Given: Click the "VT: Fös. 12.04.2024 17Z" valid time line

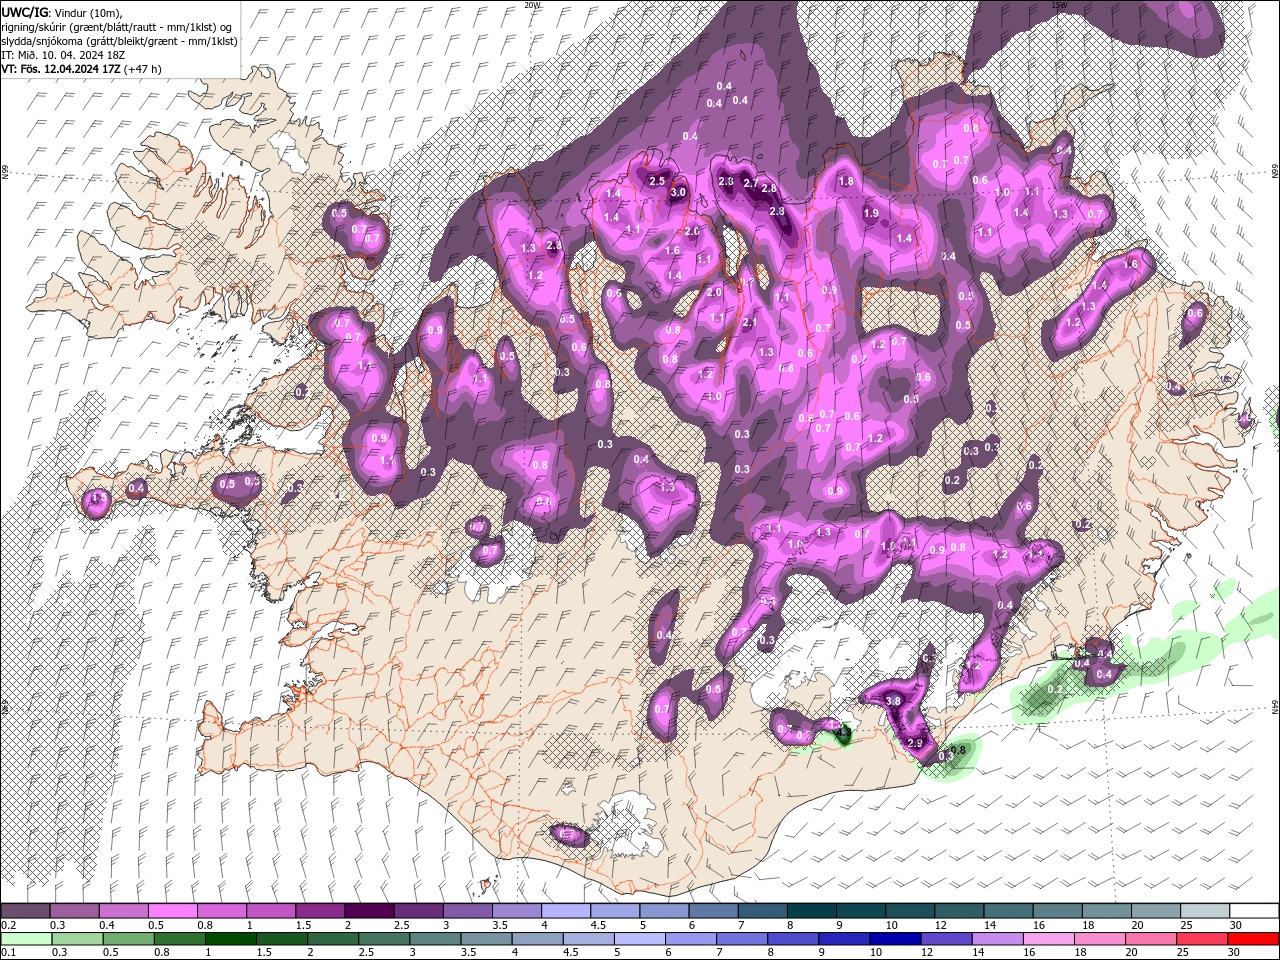Looking at the screenshot, I should (62, 69).
